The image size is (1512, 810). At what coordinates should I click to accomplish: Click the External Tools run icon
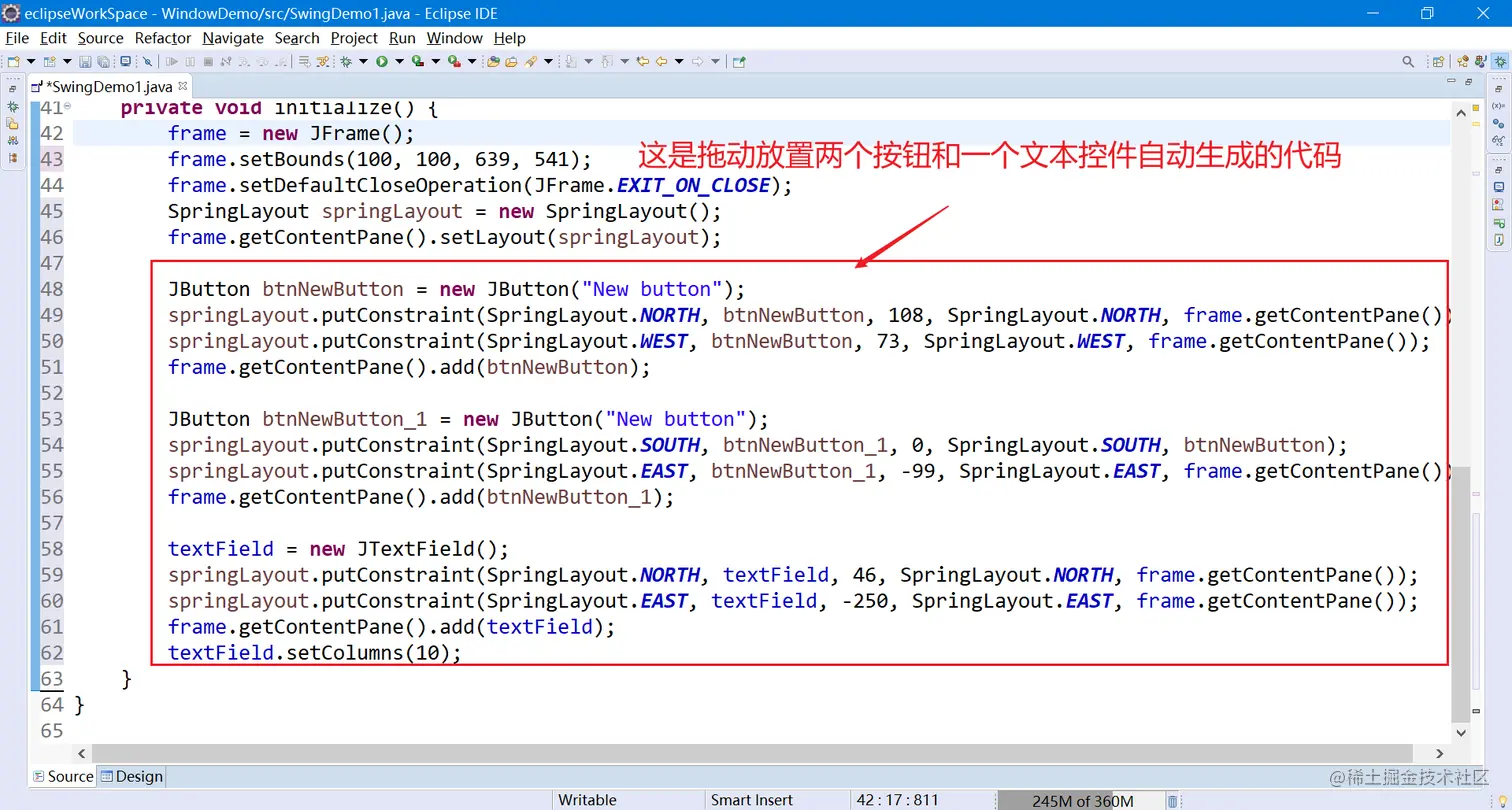click(x=454, y=61)
